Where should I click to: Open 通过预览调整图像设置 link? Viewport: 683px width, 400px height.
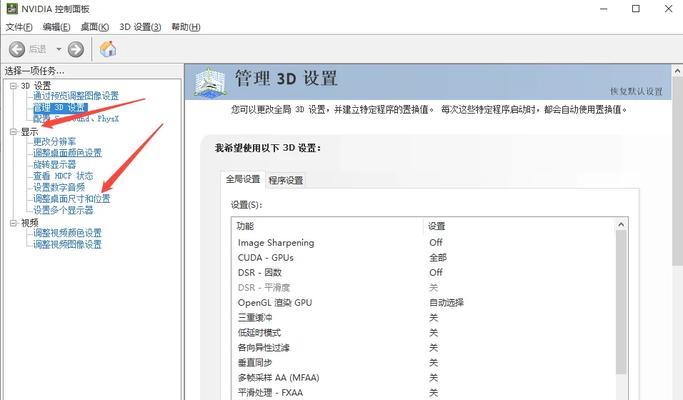76,96
